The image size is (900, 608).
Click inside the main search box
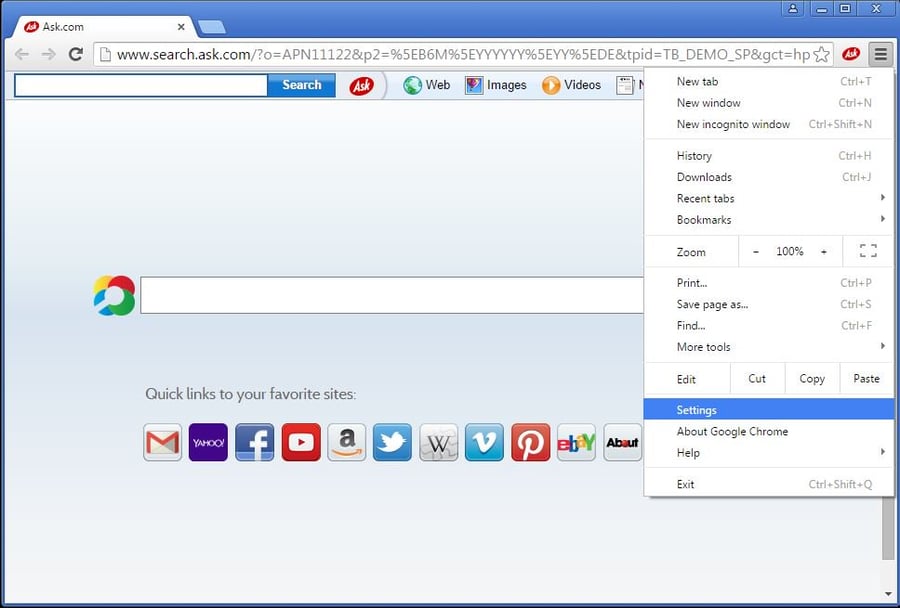390,294
